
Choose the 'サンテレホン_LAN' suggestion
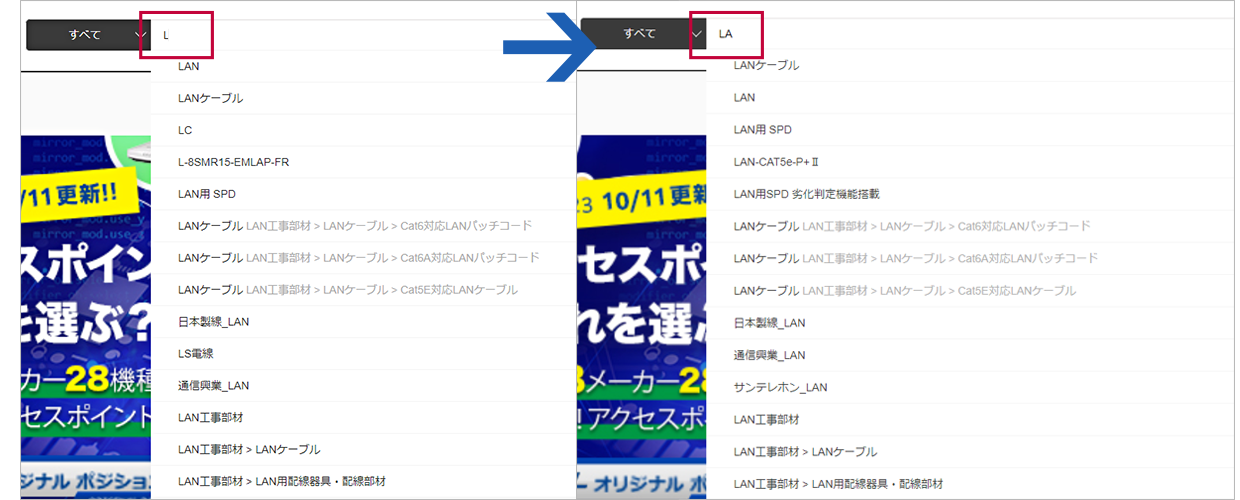pos(780,387)
